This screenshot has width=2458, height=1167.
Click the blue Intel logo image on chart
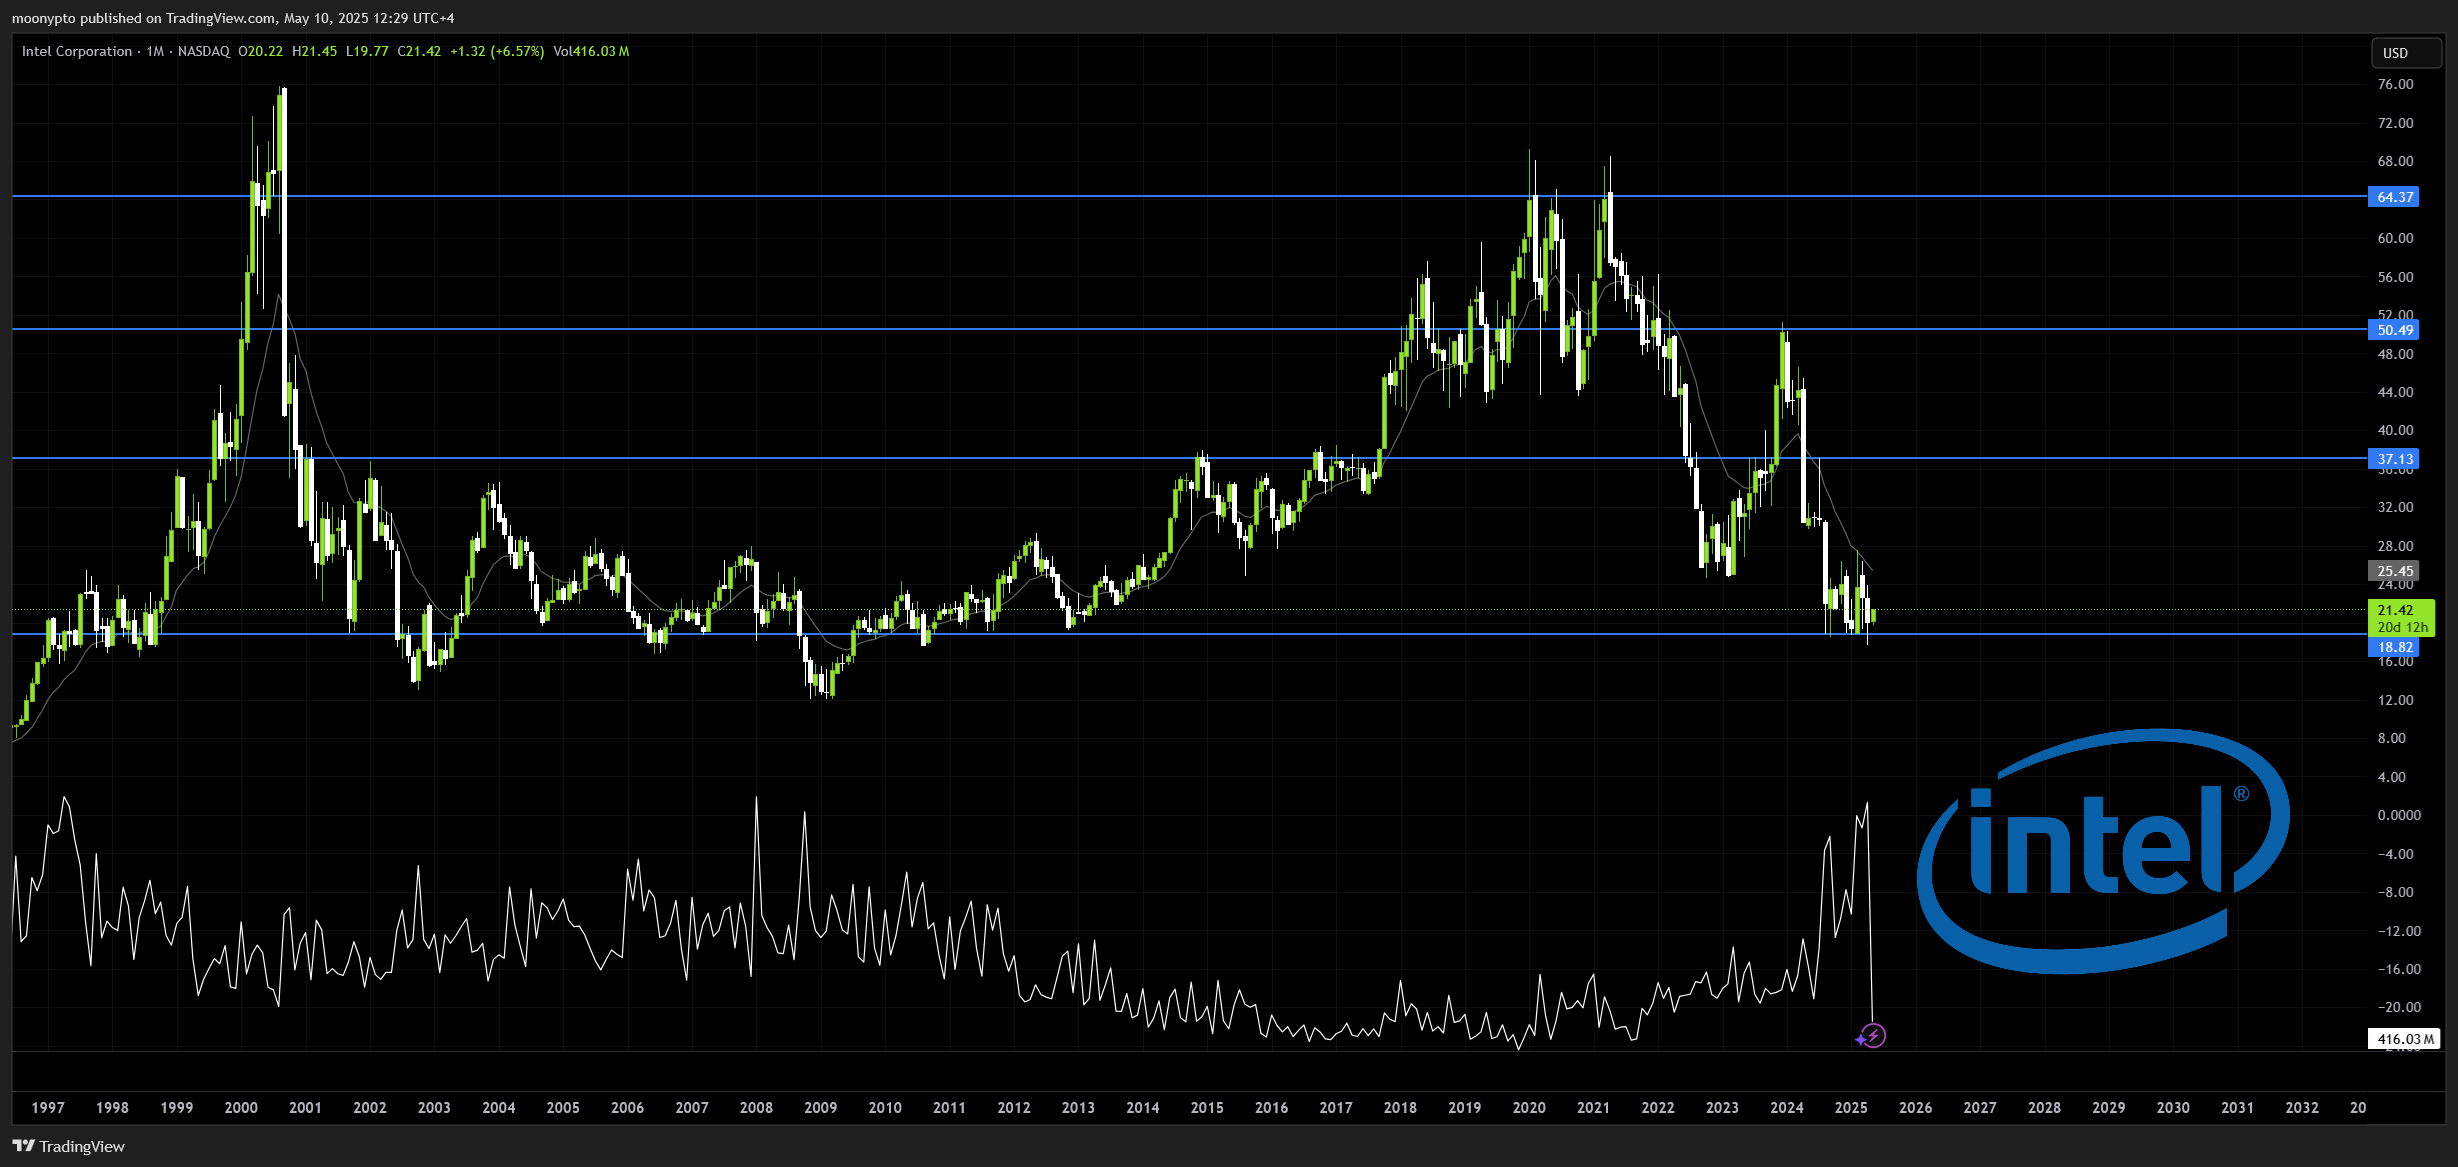[2103, 851]
